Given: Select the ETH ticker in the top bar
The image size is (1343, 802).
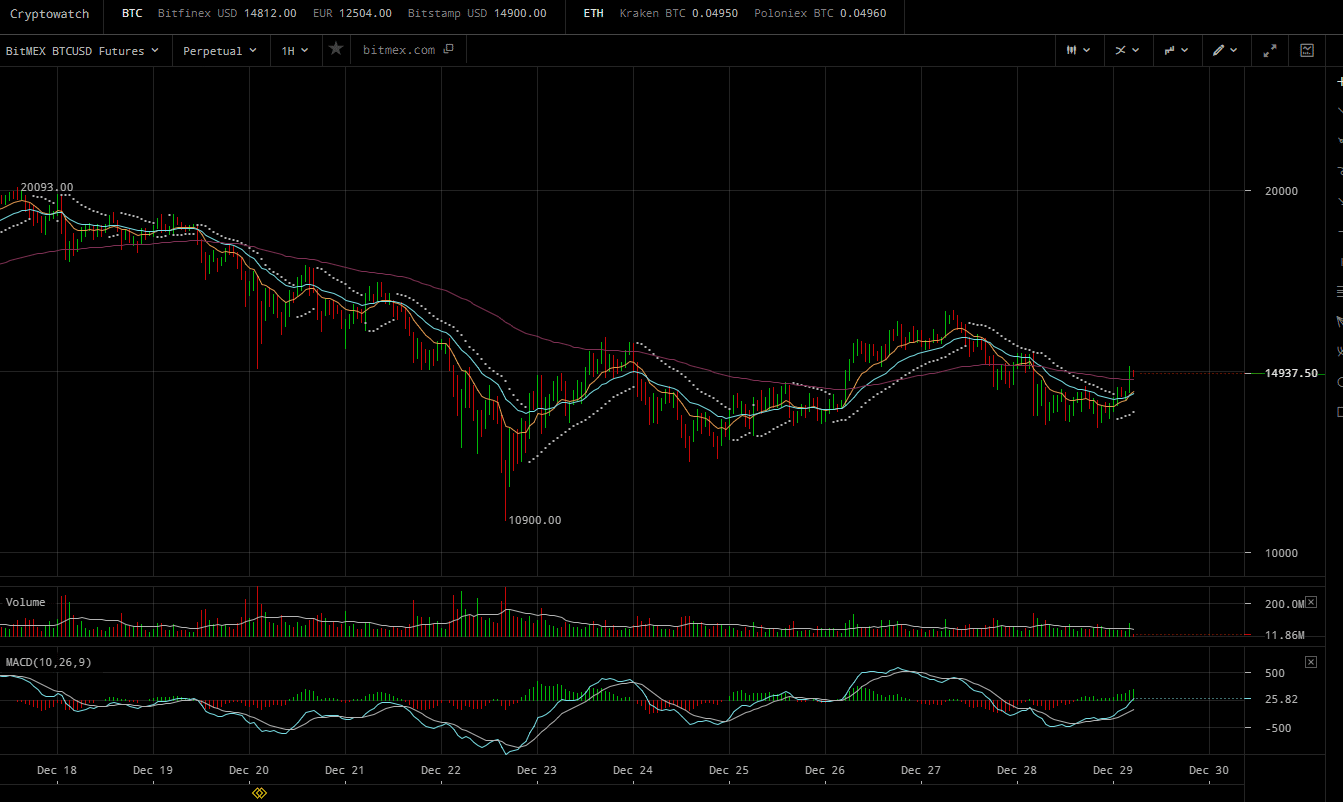Looking at the screenshot, I should coord(593,14).
